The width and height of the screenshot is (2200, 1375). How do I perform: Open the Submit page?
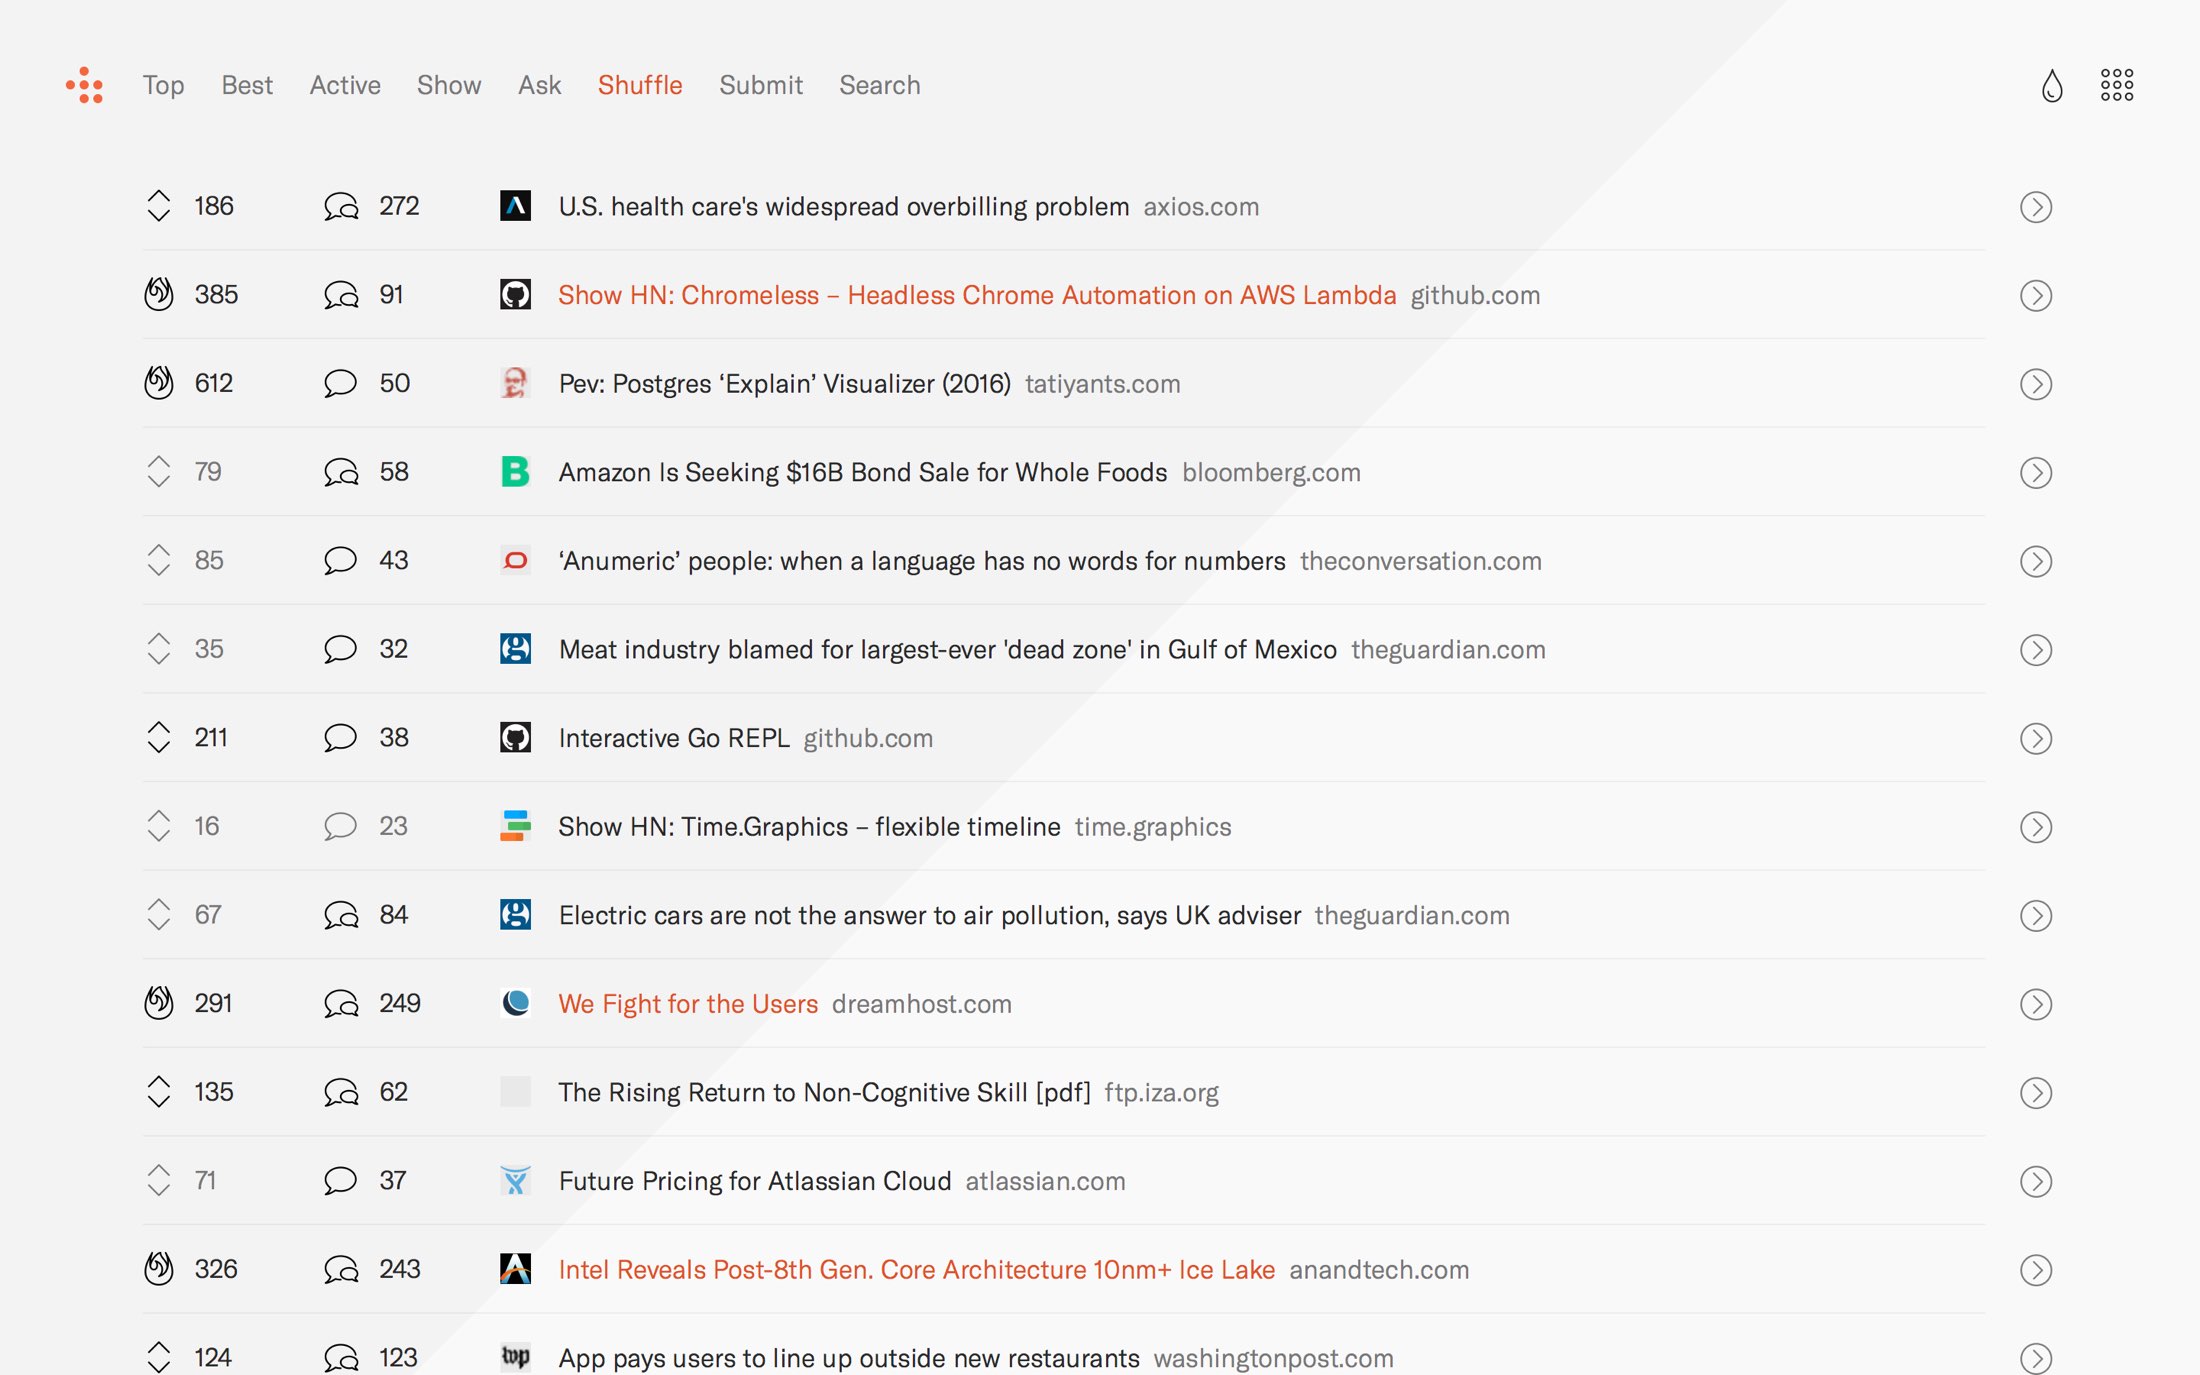[x=761, y=85]
